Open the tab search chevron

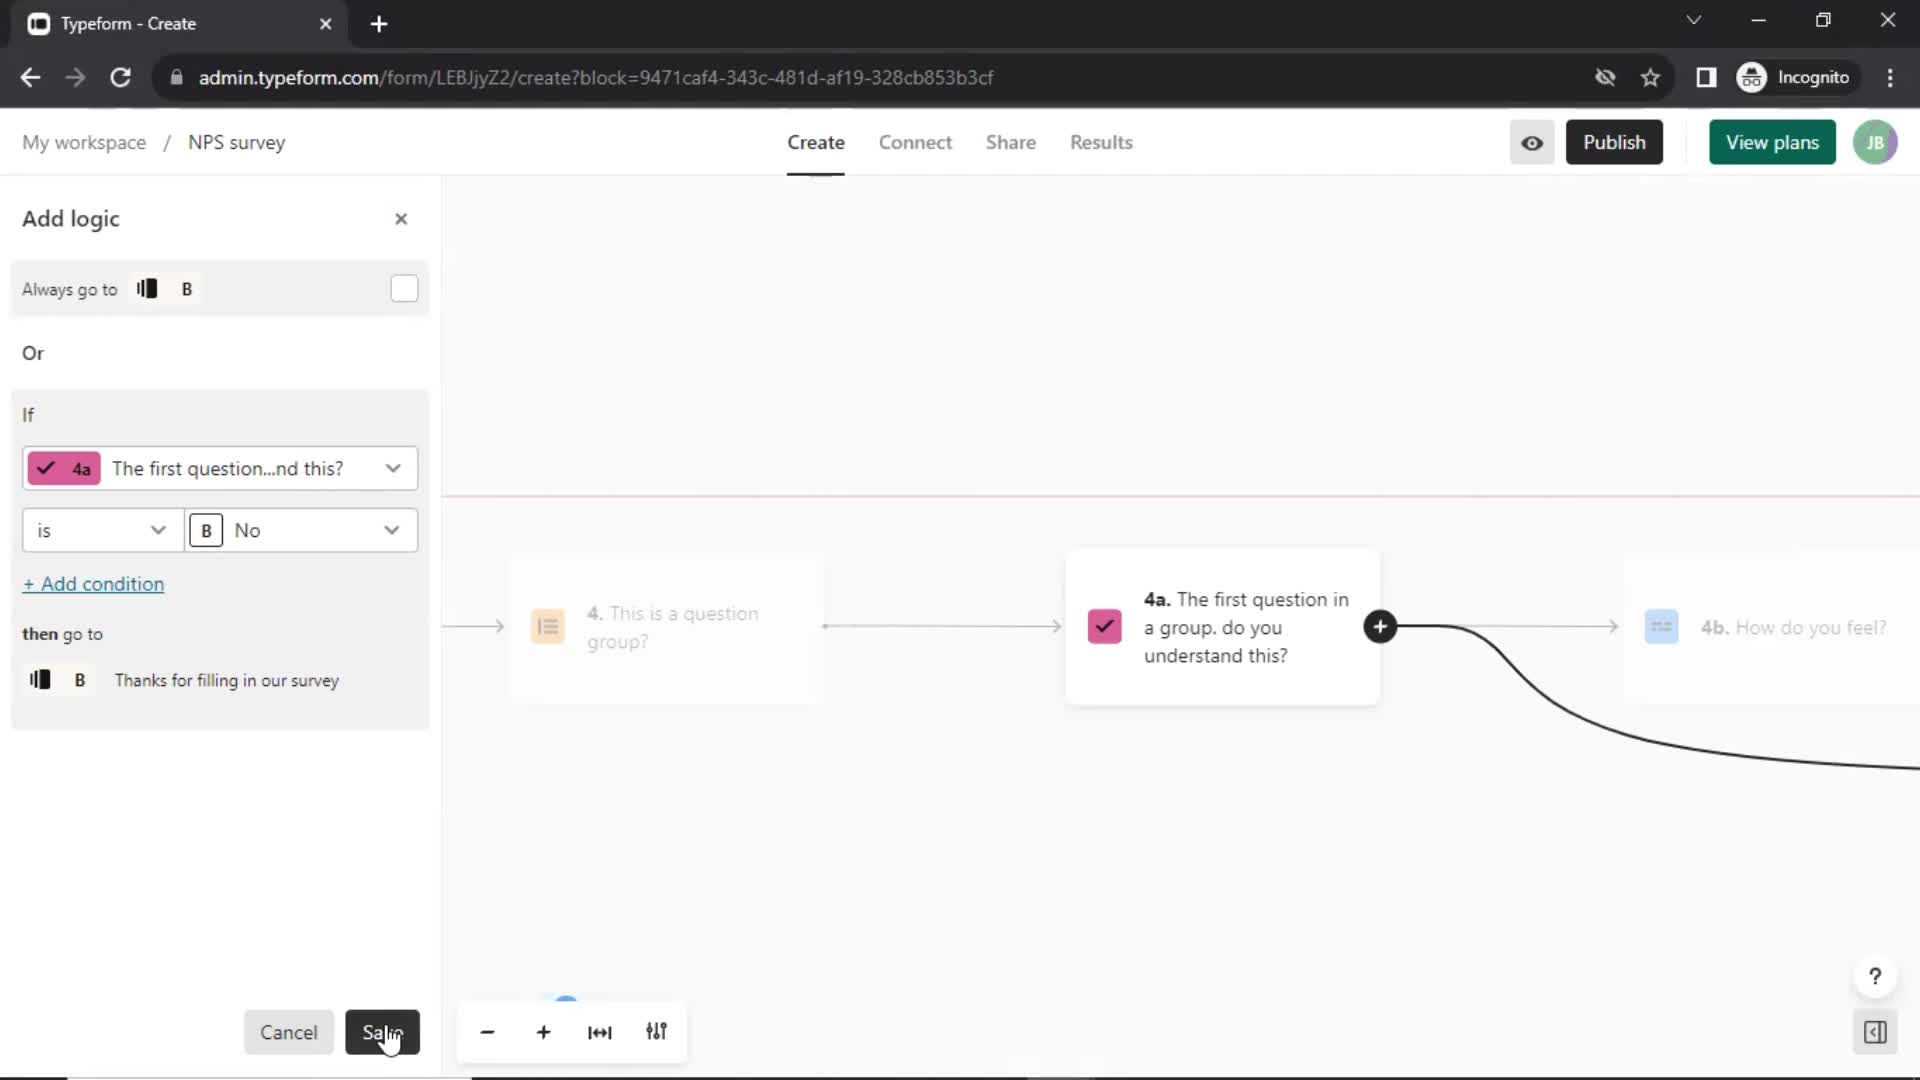point(1693,20)
